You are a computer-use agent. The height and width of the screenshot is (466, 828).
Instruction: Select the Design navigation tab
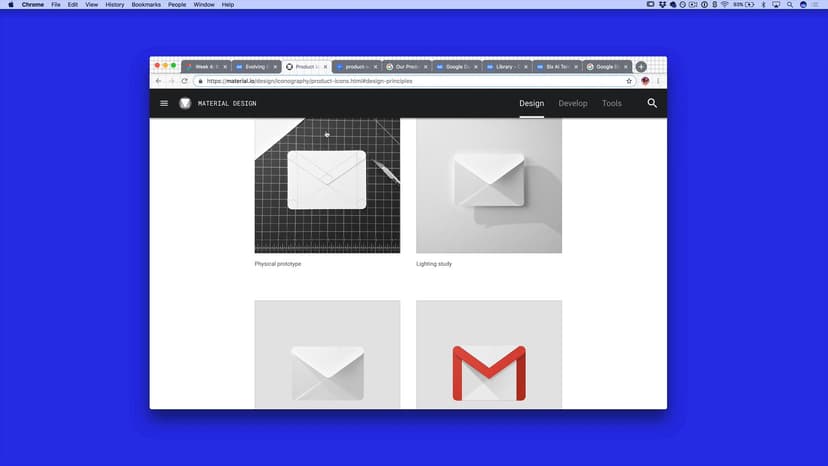pos(531,103)
